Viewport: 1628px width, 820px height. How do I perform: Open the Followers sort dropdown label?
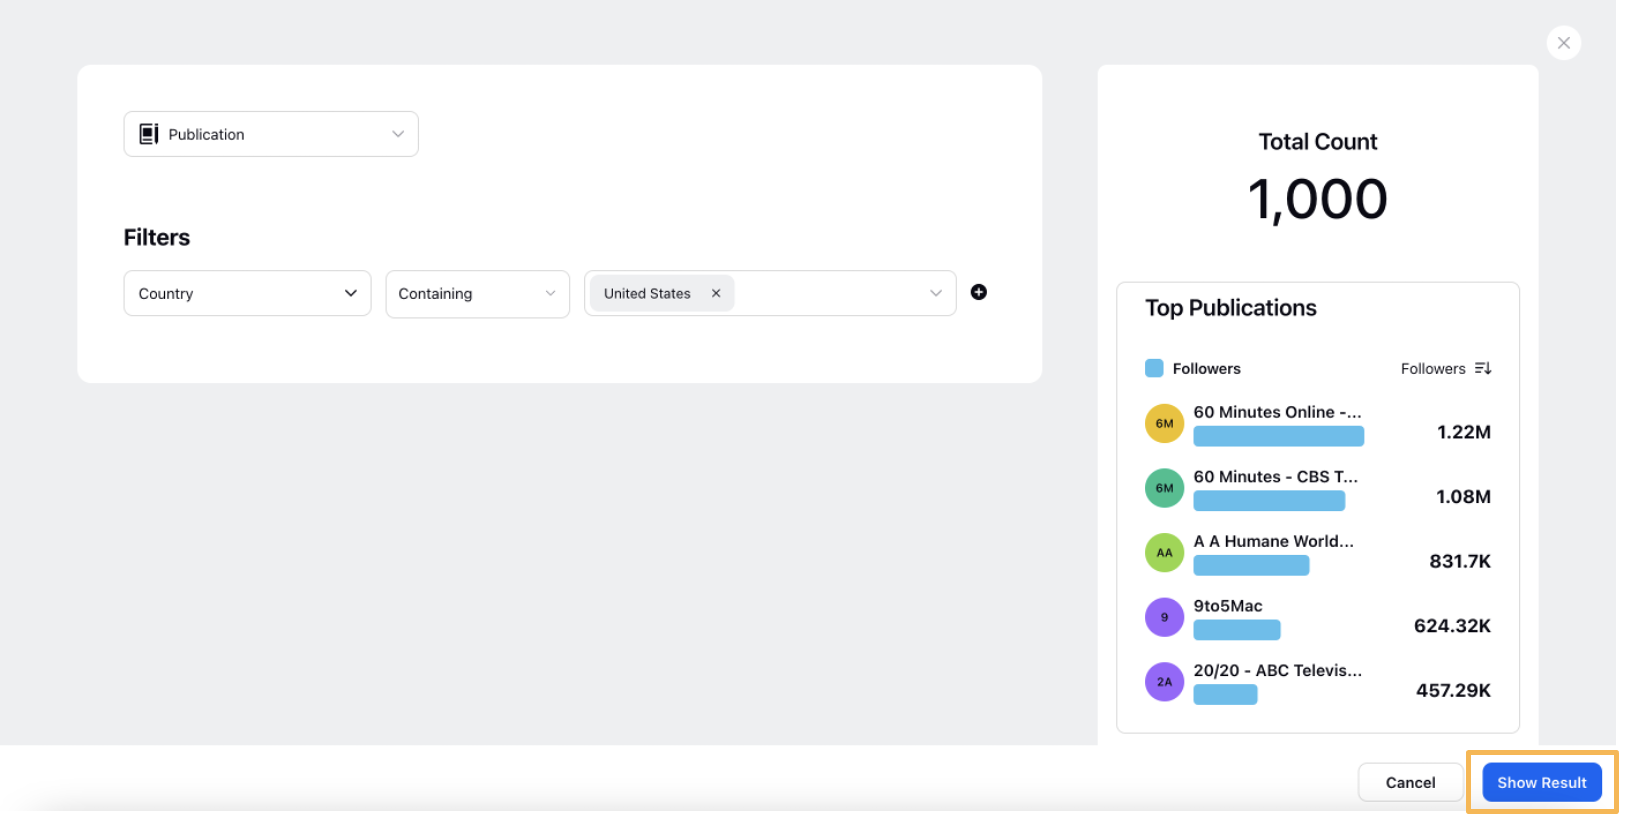(1433, 368)
